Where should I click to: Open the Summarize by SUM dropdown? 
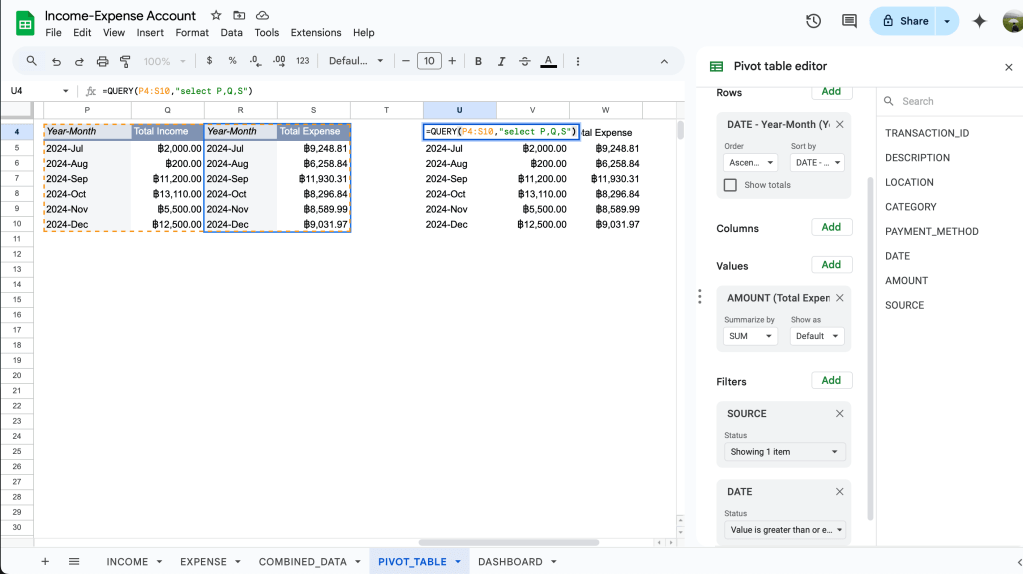pos(750,336)
